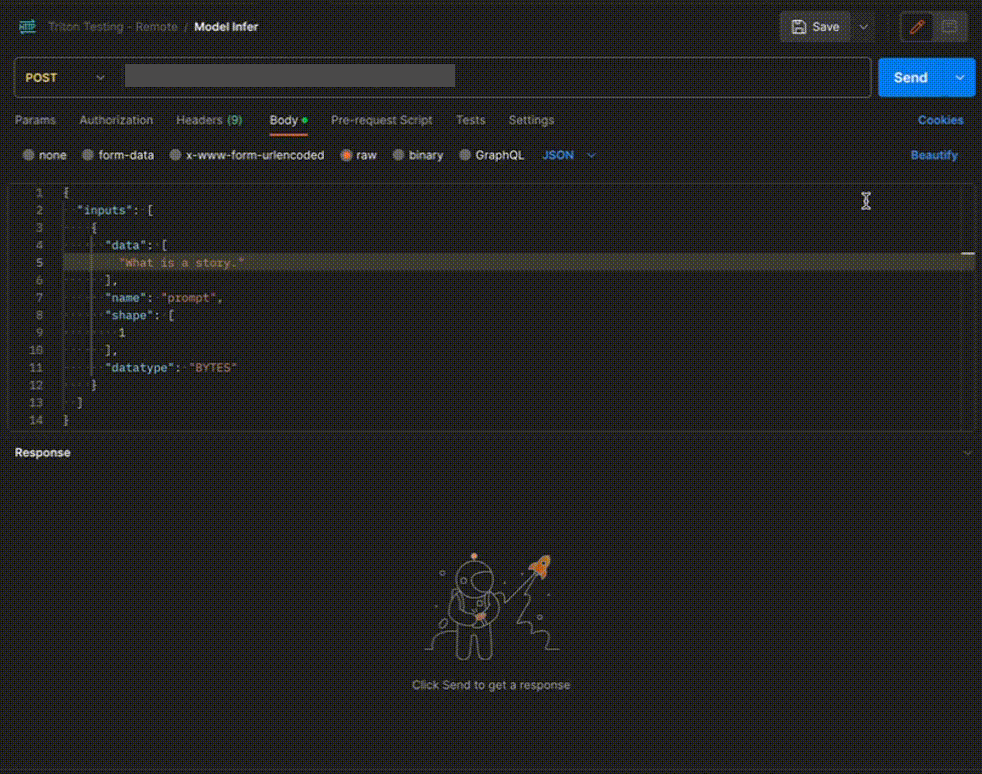Choose the form-data body option
This screenshot has height=774, width=982.
tap(89, 156)
